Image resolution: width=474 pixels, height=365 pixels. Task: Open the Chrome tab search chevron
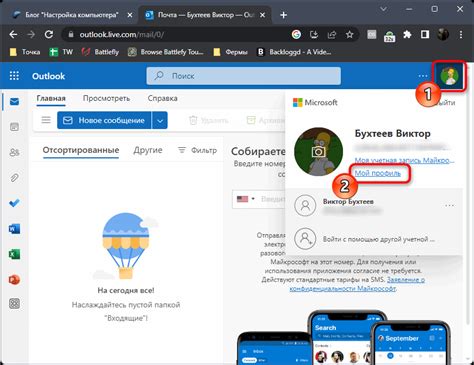pos(383,9)
